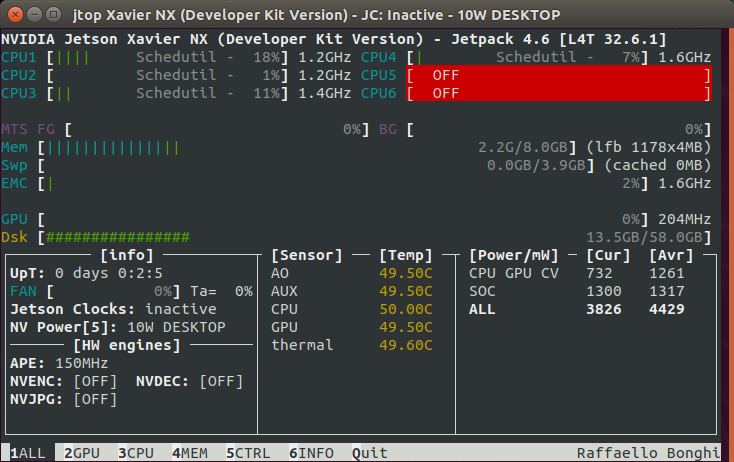Click the 2.2G/8.0GB memory value
Screen dimensions: 734x462
[x=522, y=147]
